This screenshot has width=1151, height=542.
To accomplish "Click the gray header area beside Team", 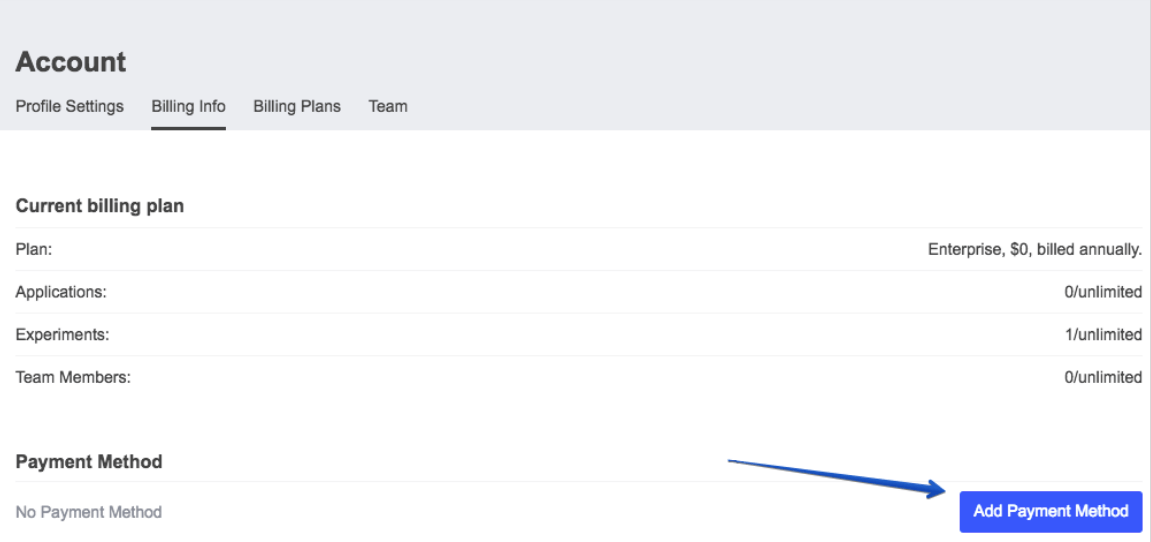I will point(778,106).
